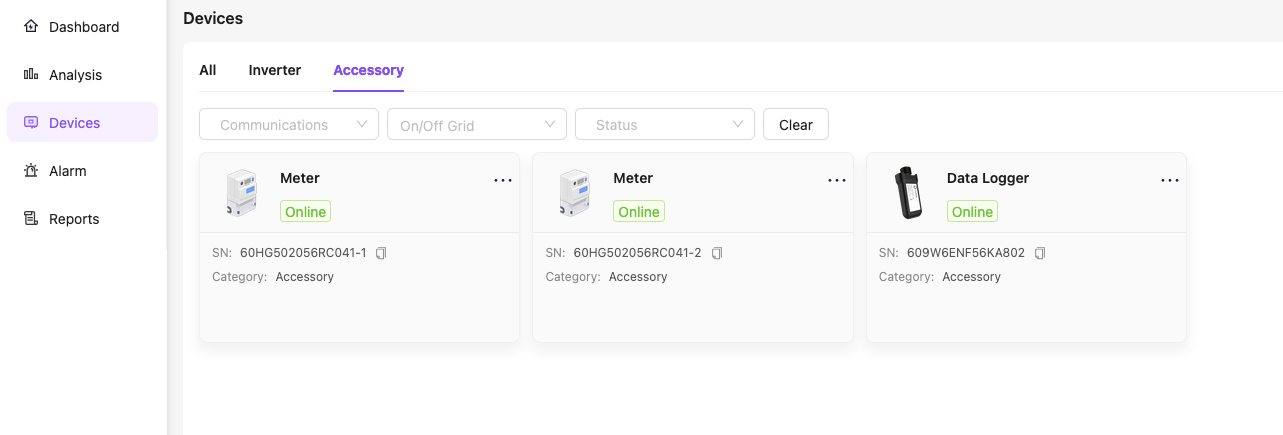Open the Alarm section
The width and height of the screenshot is (1283, 435).
tap(67, 171)
